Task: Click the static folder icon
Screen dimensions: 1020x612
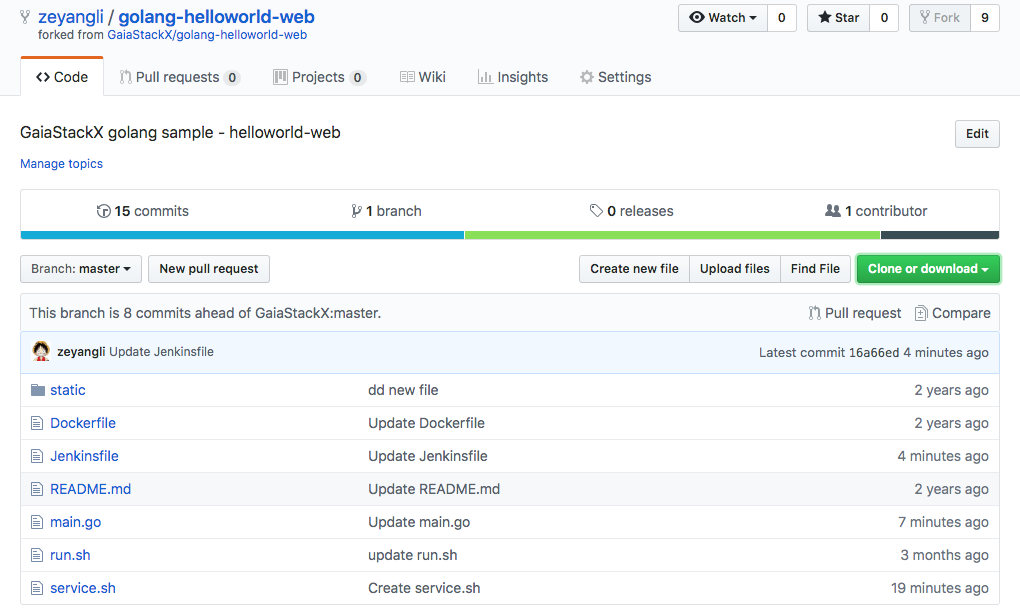Action: pos(38,390)
